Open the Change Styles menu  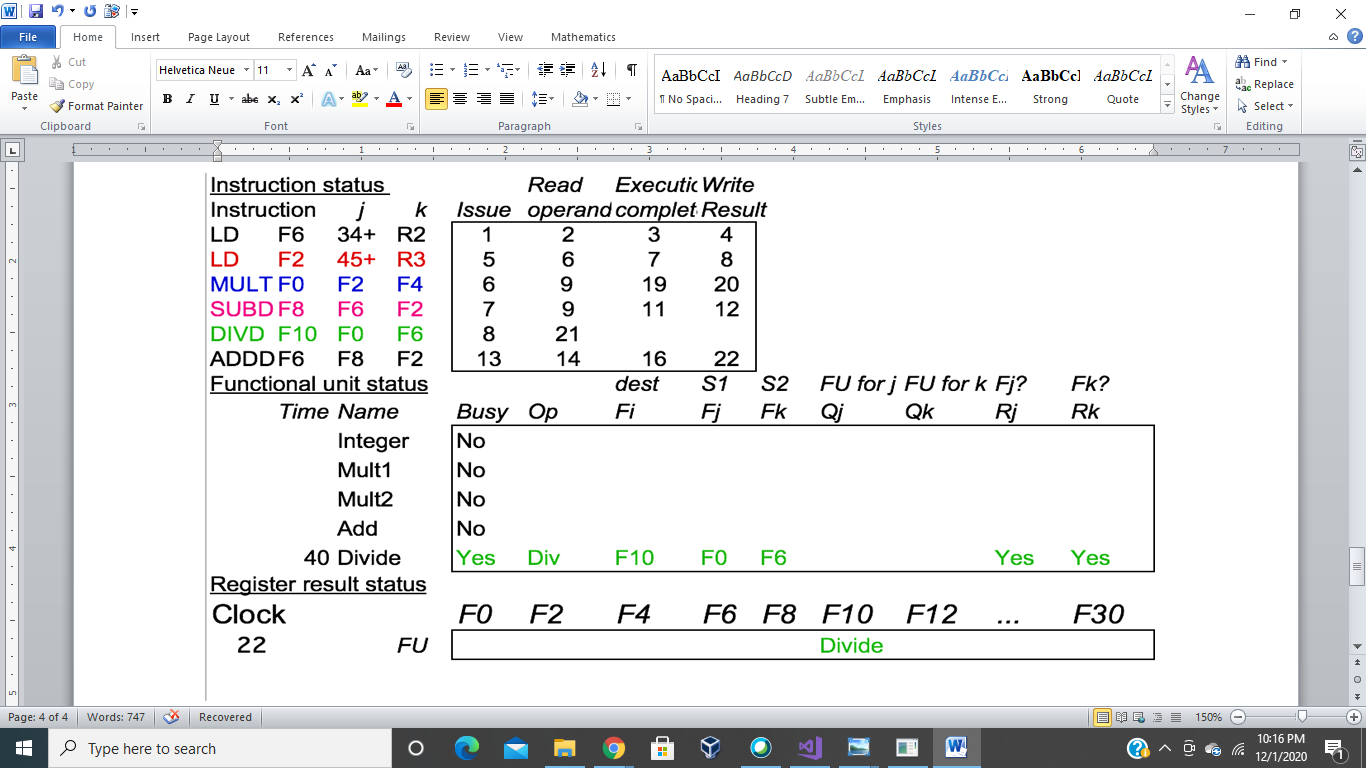[x=1199, y=84]
